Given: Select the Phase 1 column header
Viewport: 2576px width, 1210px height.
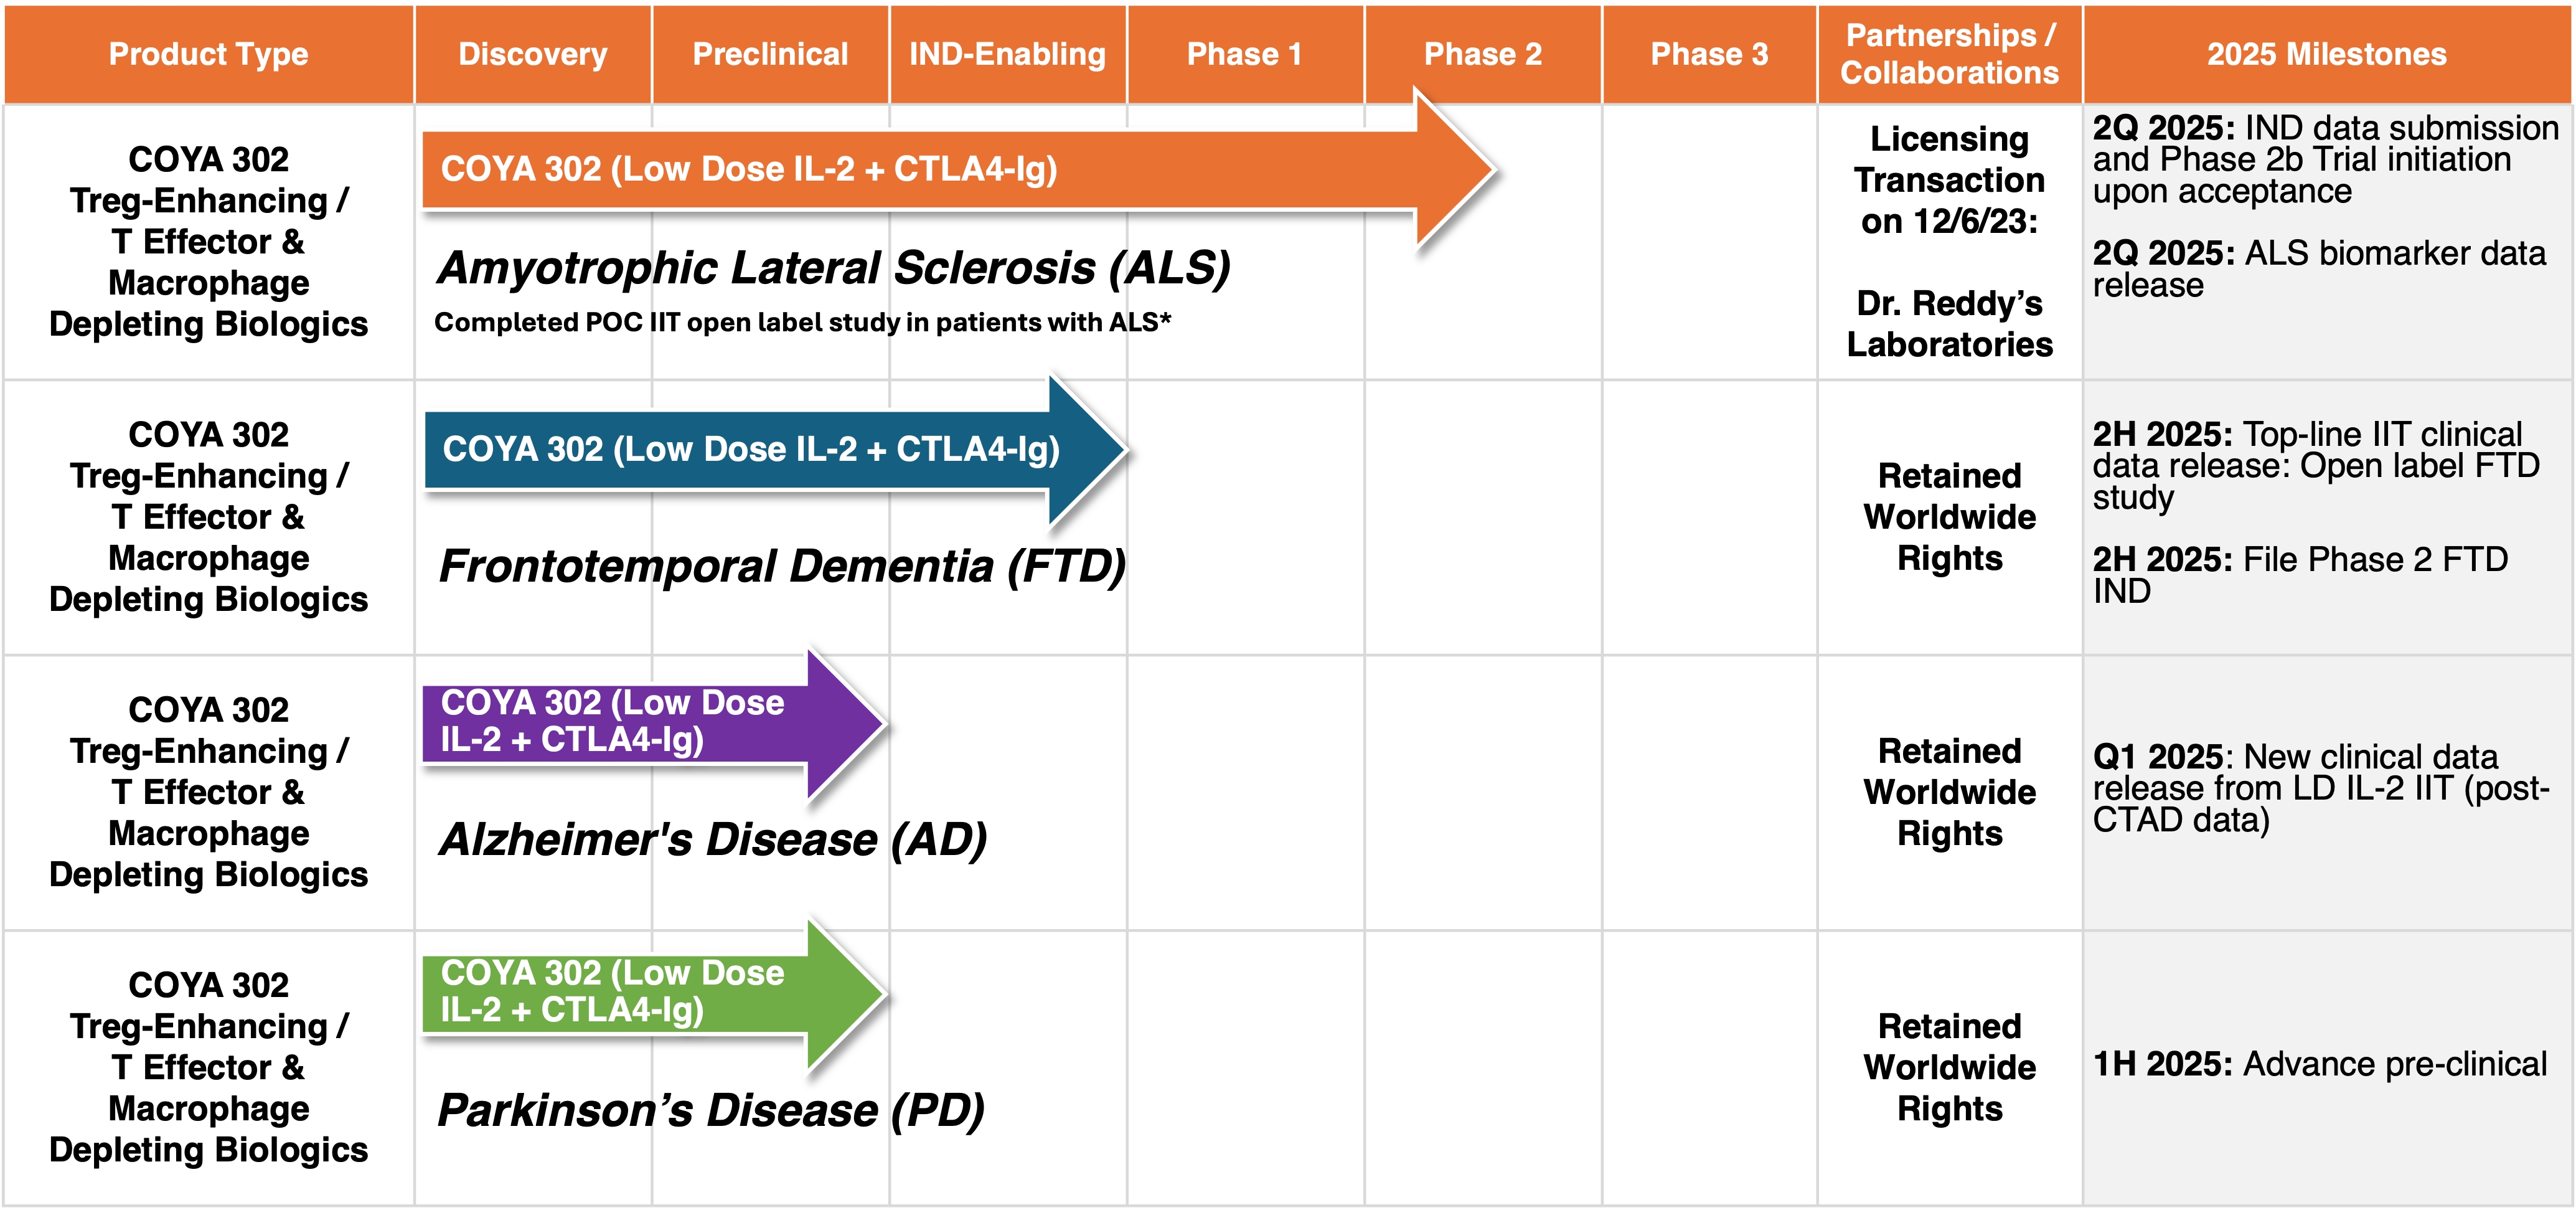Looking at the screenshot, I should [x=1244, y=54].
